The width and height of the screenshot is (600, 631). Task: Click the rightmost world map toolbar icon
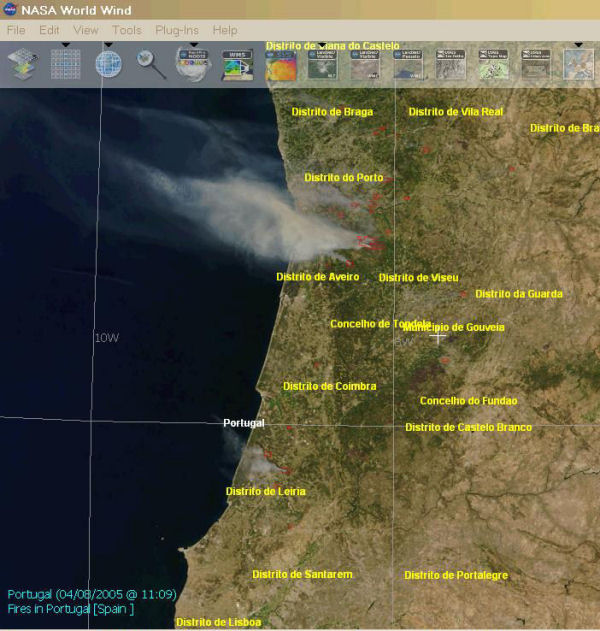(x=578, y=65)
